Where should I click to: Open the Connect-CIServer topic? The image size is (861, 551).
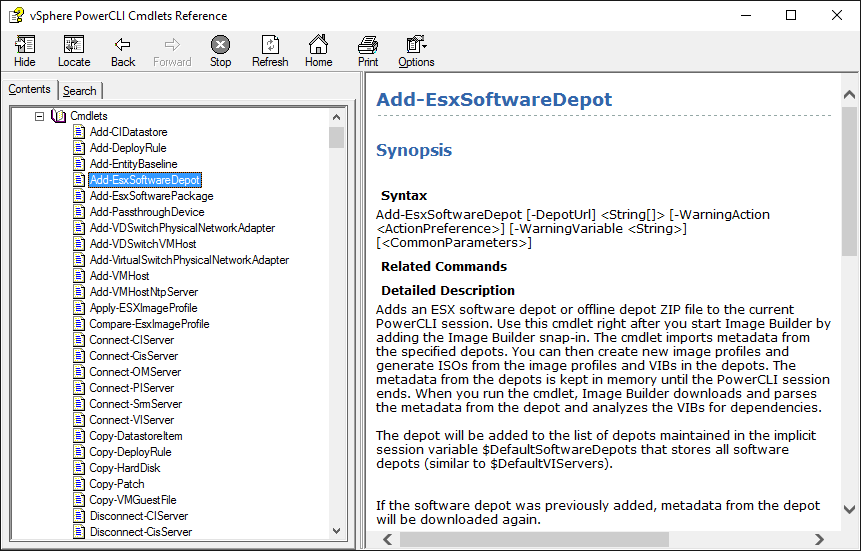pyautogui.click(x=132, y=339)
